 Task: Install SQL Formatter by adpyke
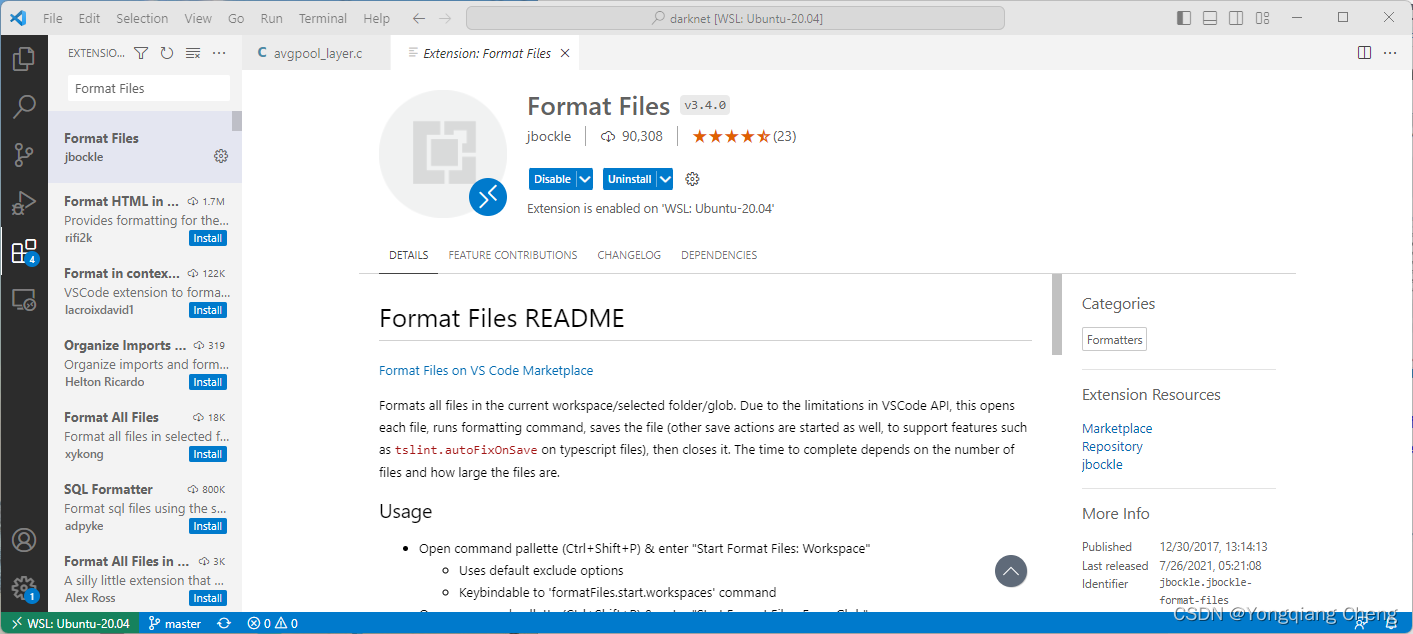pyautogui.click(x=208, y=526)
